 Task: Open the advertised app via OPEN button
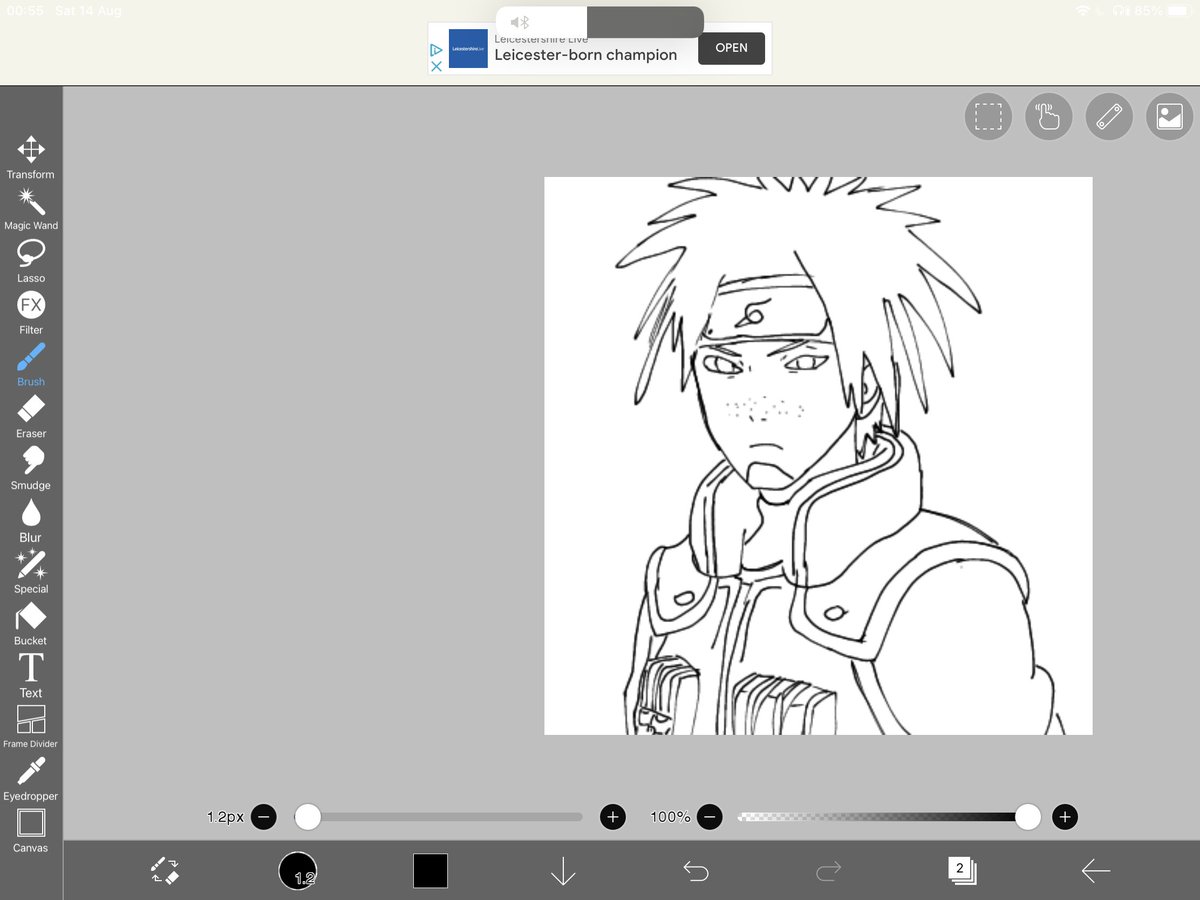731,48
